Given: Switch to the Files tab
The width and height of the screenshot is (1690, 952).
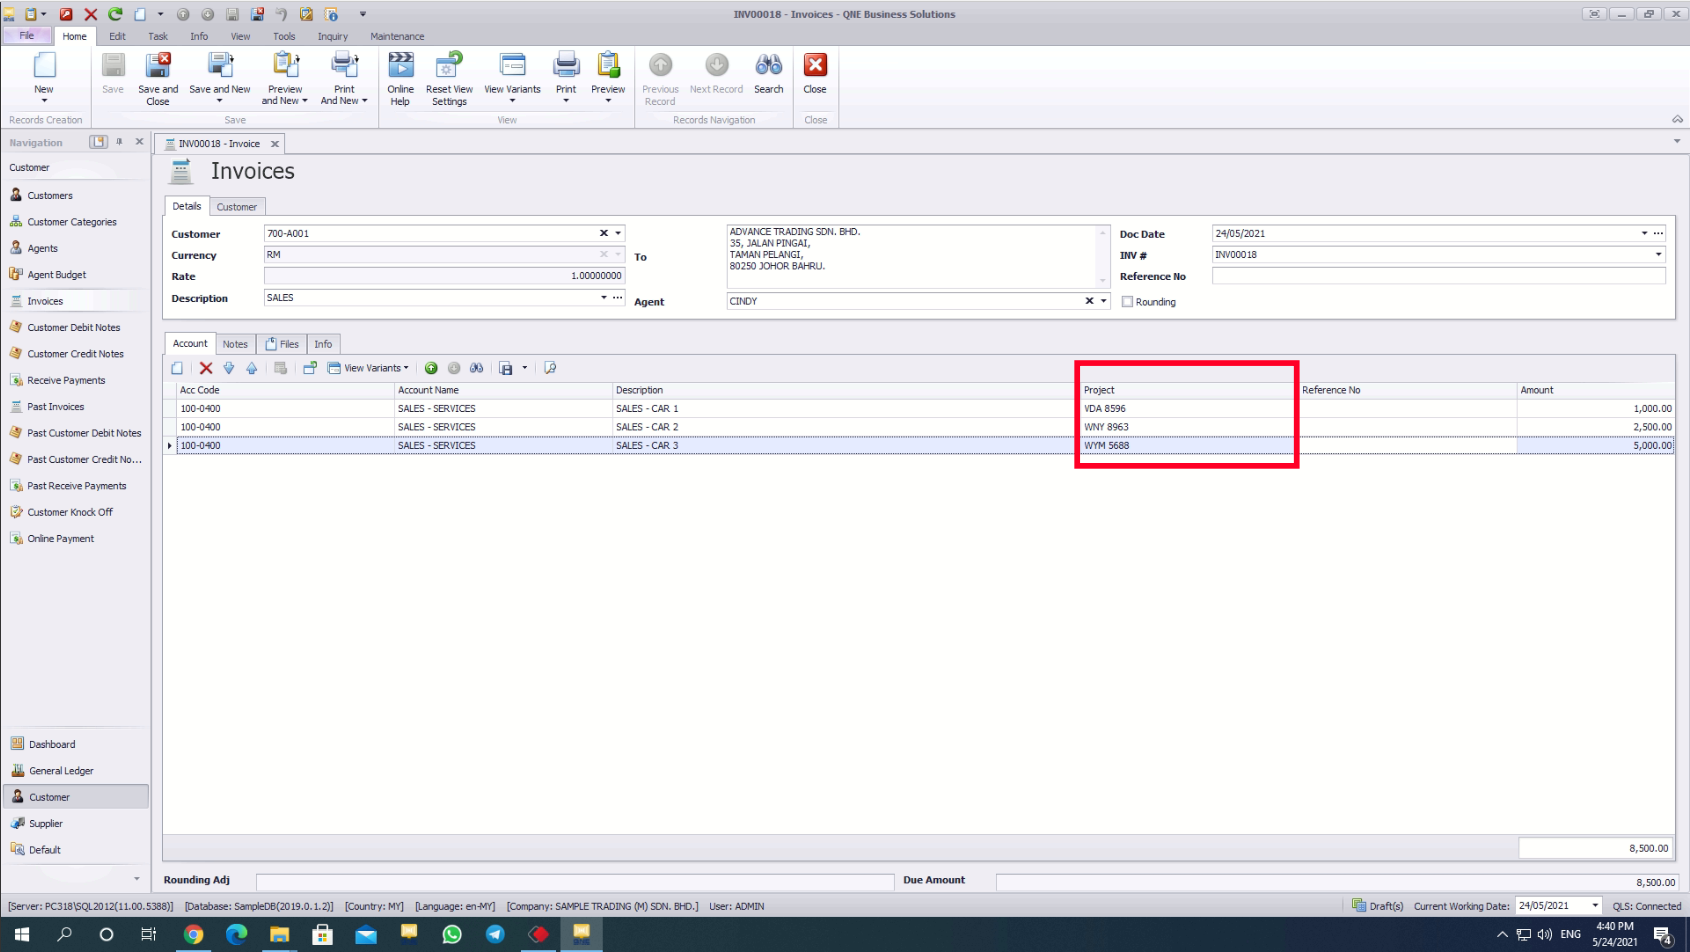Looking at the screenshot, I should 282,344.
